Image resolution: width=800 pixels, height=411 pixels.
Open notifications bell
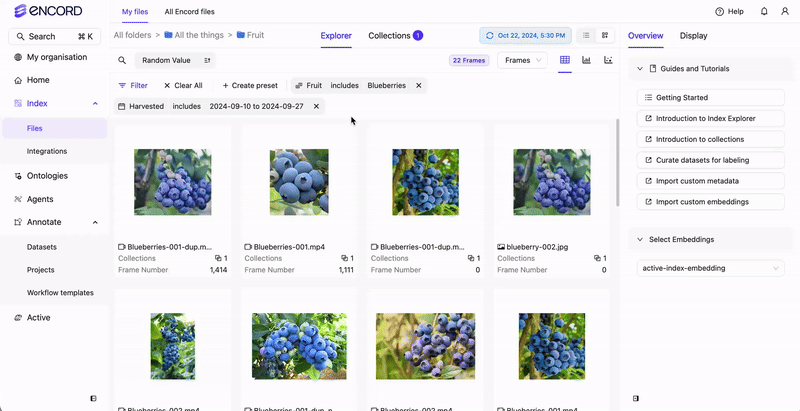coord(764,11)
